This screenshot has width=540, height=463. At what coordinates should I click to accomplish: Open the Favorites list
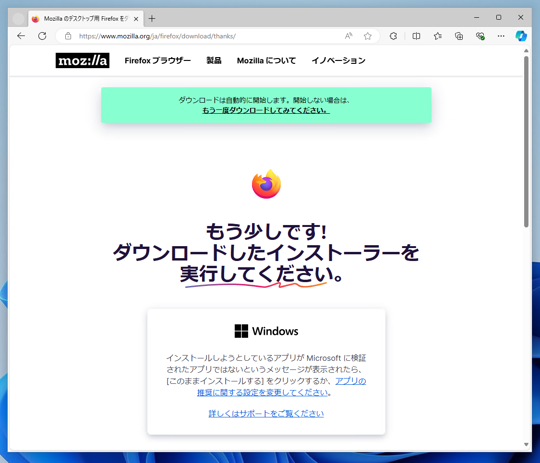[437, 36]
